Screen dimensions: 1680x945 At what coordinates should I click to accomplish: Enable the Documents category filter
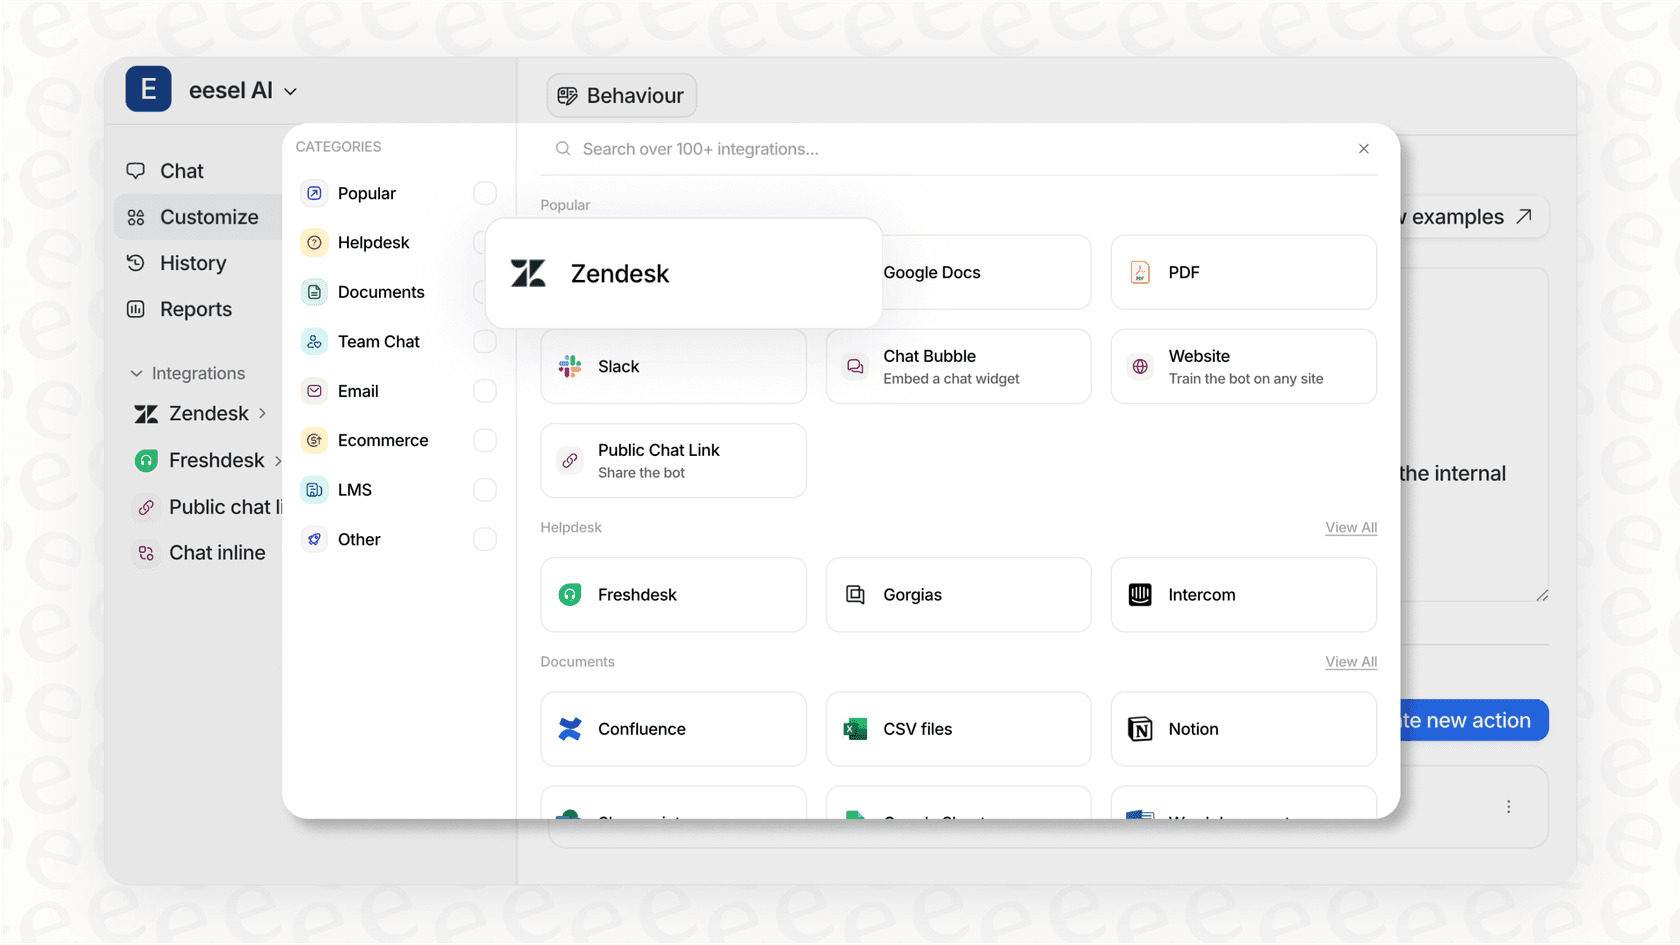pos(485,291)
